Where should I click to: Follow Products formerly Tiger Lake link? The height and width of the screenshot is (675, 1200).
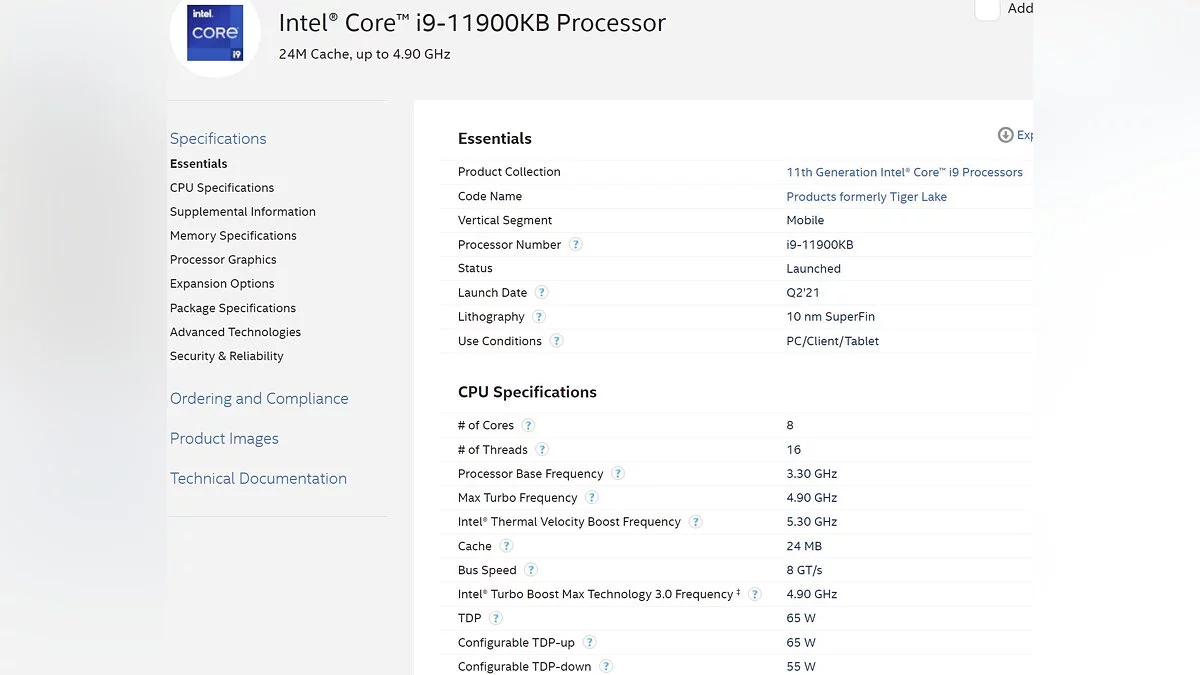[x=866, y=197]
